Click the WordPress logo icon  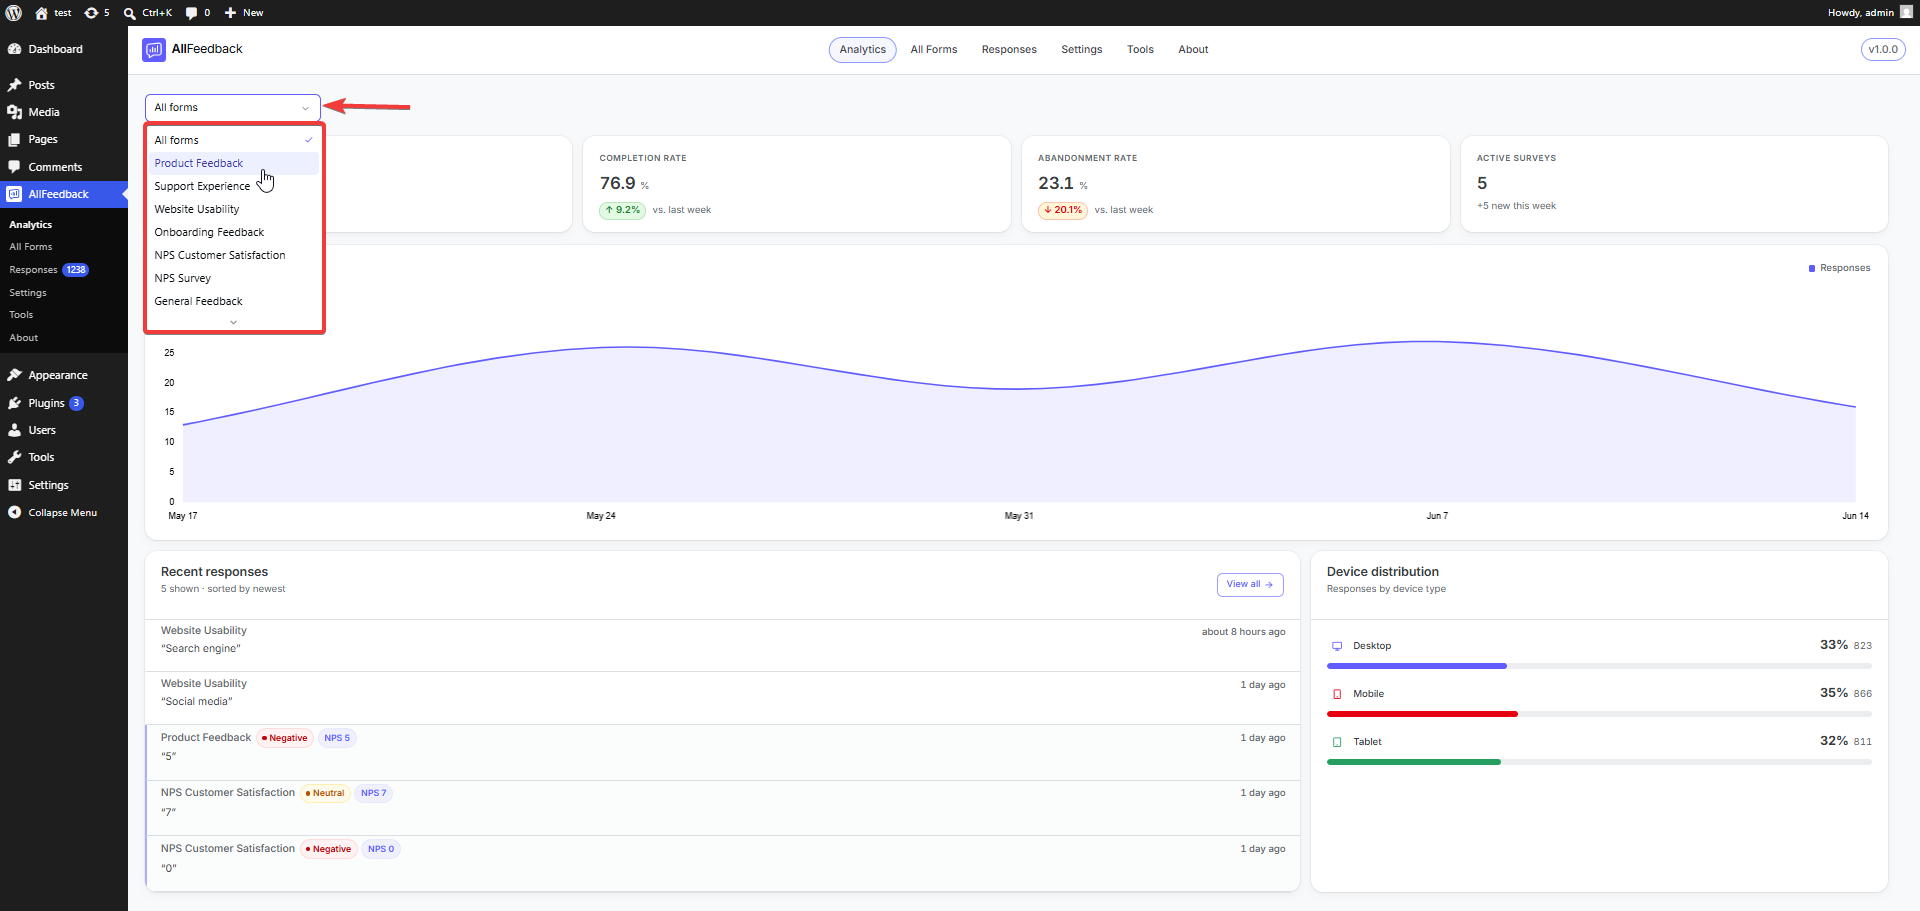(x=14, y=13)
